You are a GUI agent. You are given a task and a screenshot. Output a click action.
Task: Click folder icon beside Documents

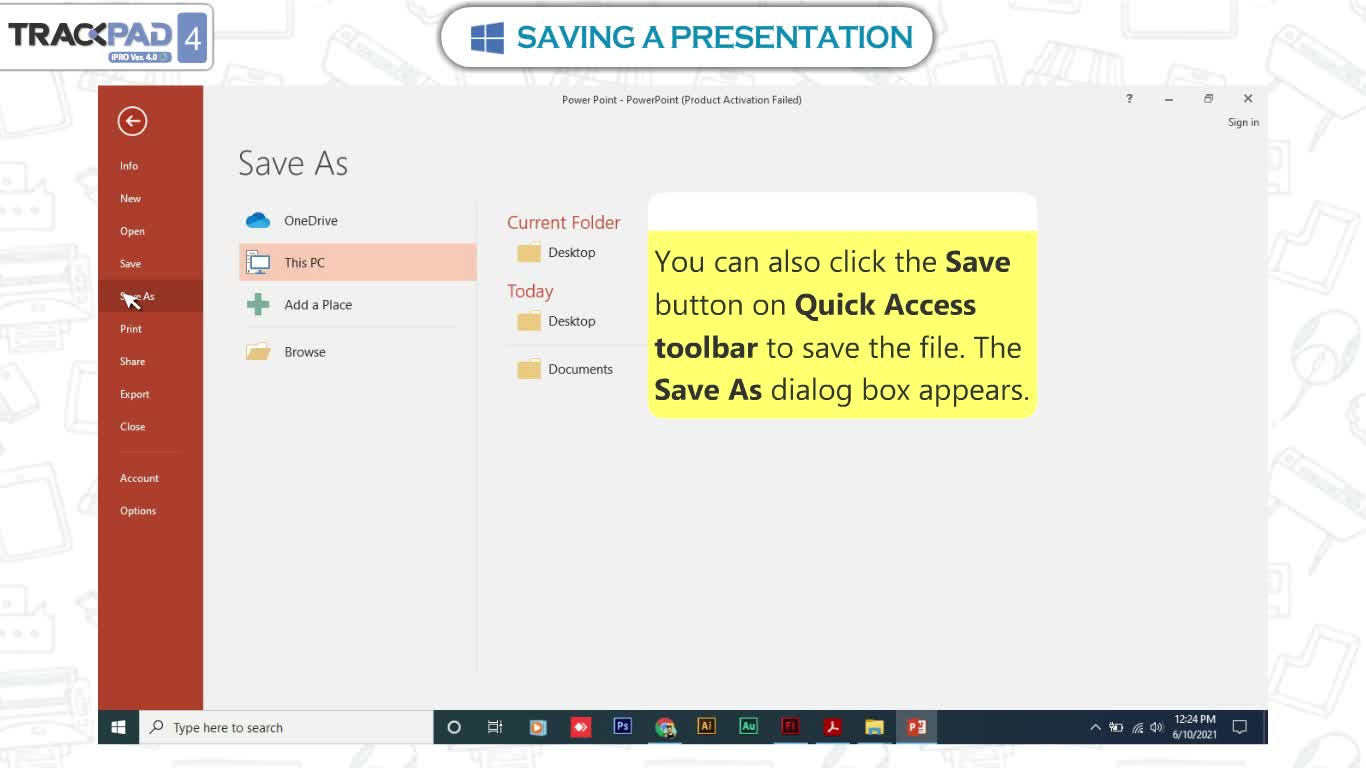(x=529, y=369)
